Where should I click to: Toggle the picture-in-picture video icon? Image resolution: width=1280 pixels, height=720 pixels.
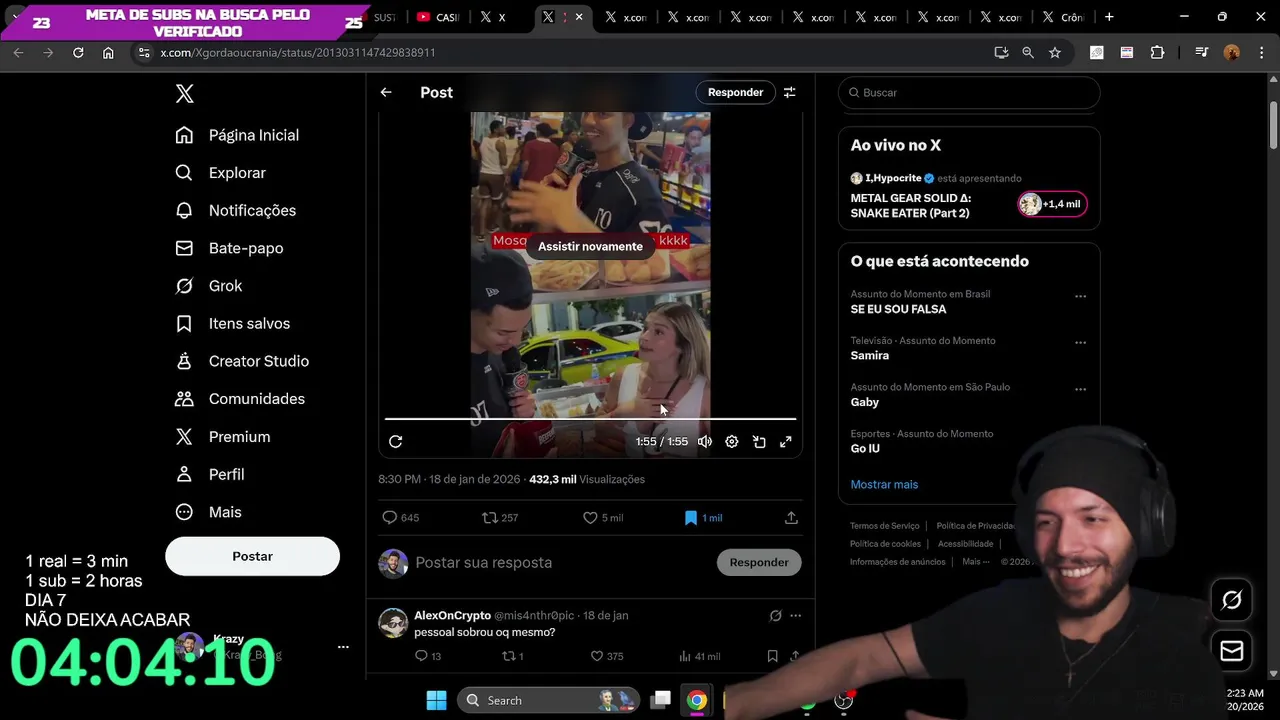759,441
